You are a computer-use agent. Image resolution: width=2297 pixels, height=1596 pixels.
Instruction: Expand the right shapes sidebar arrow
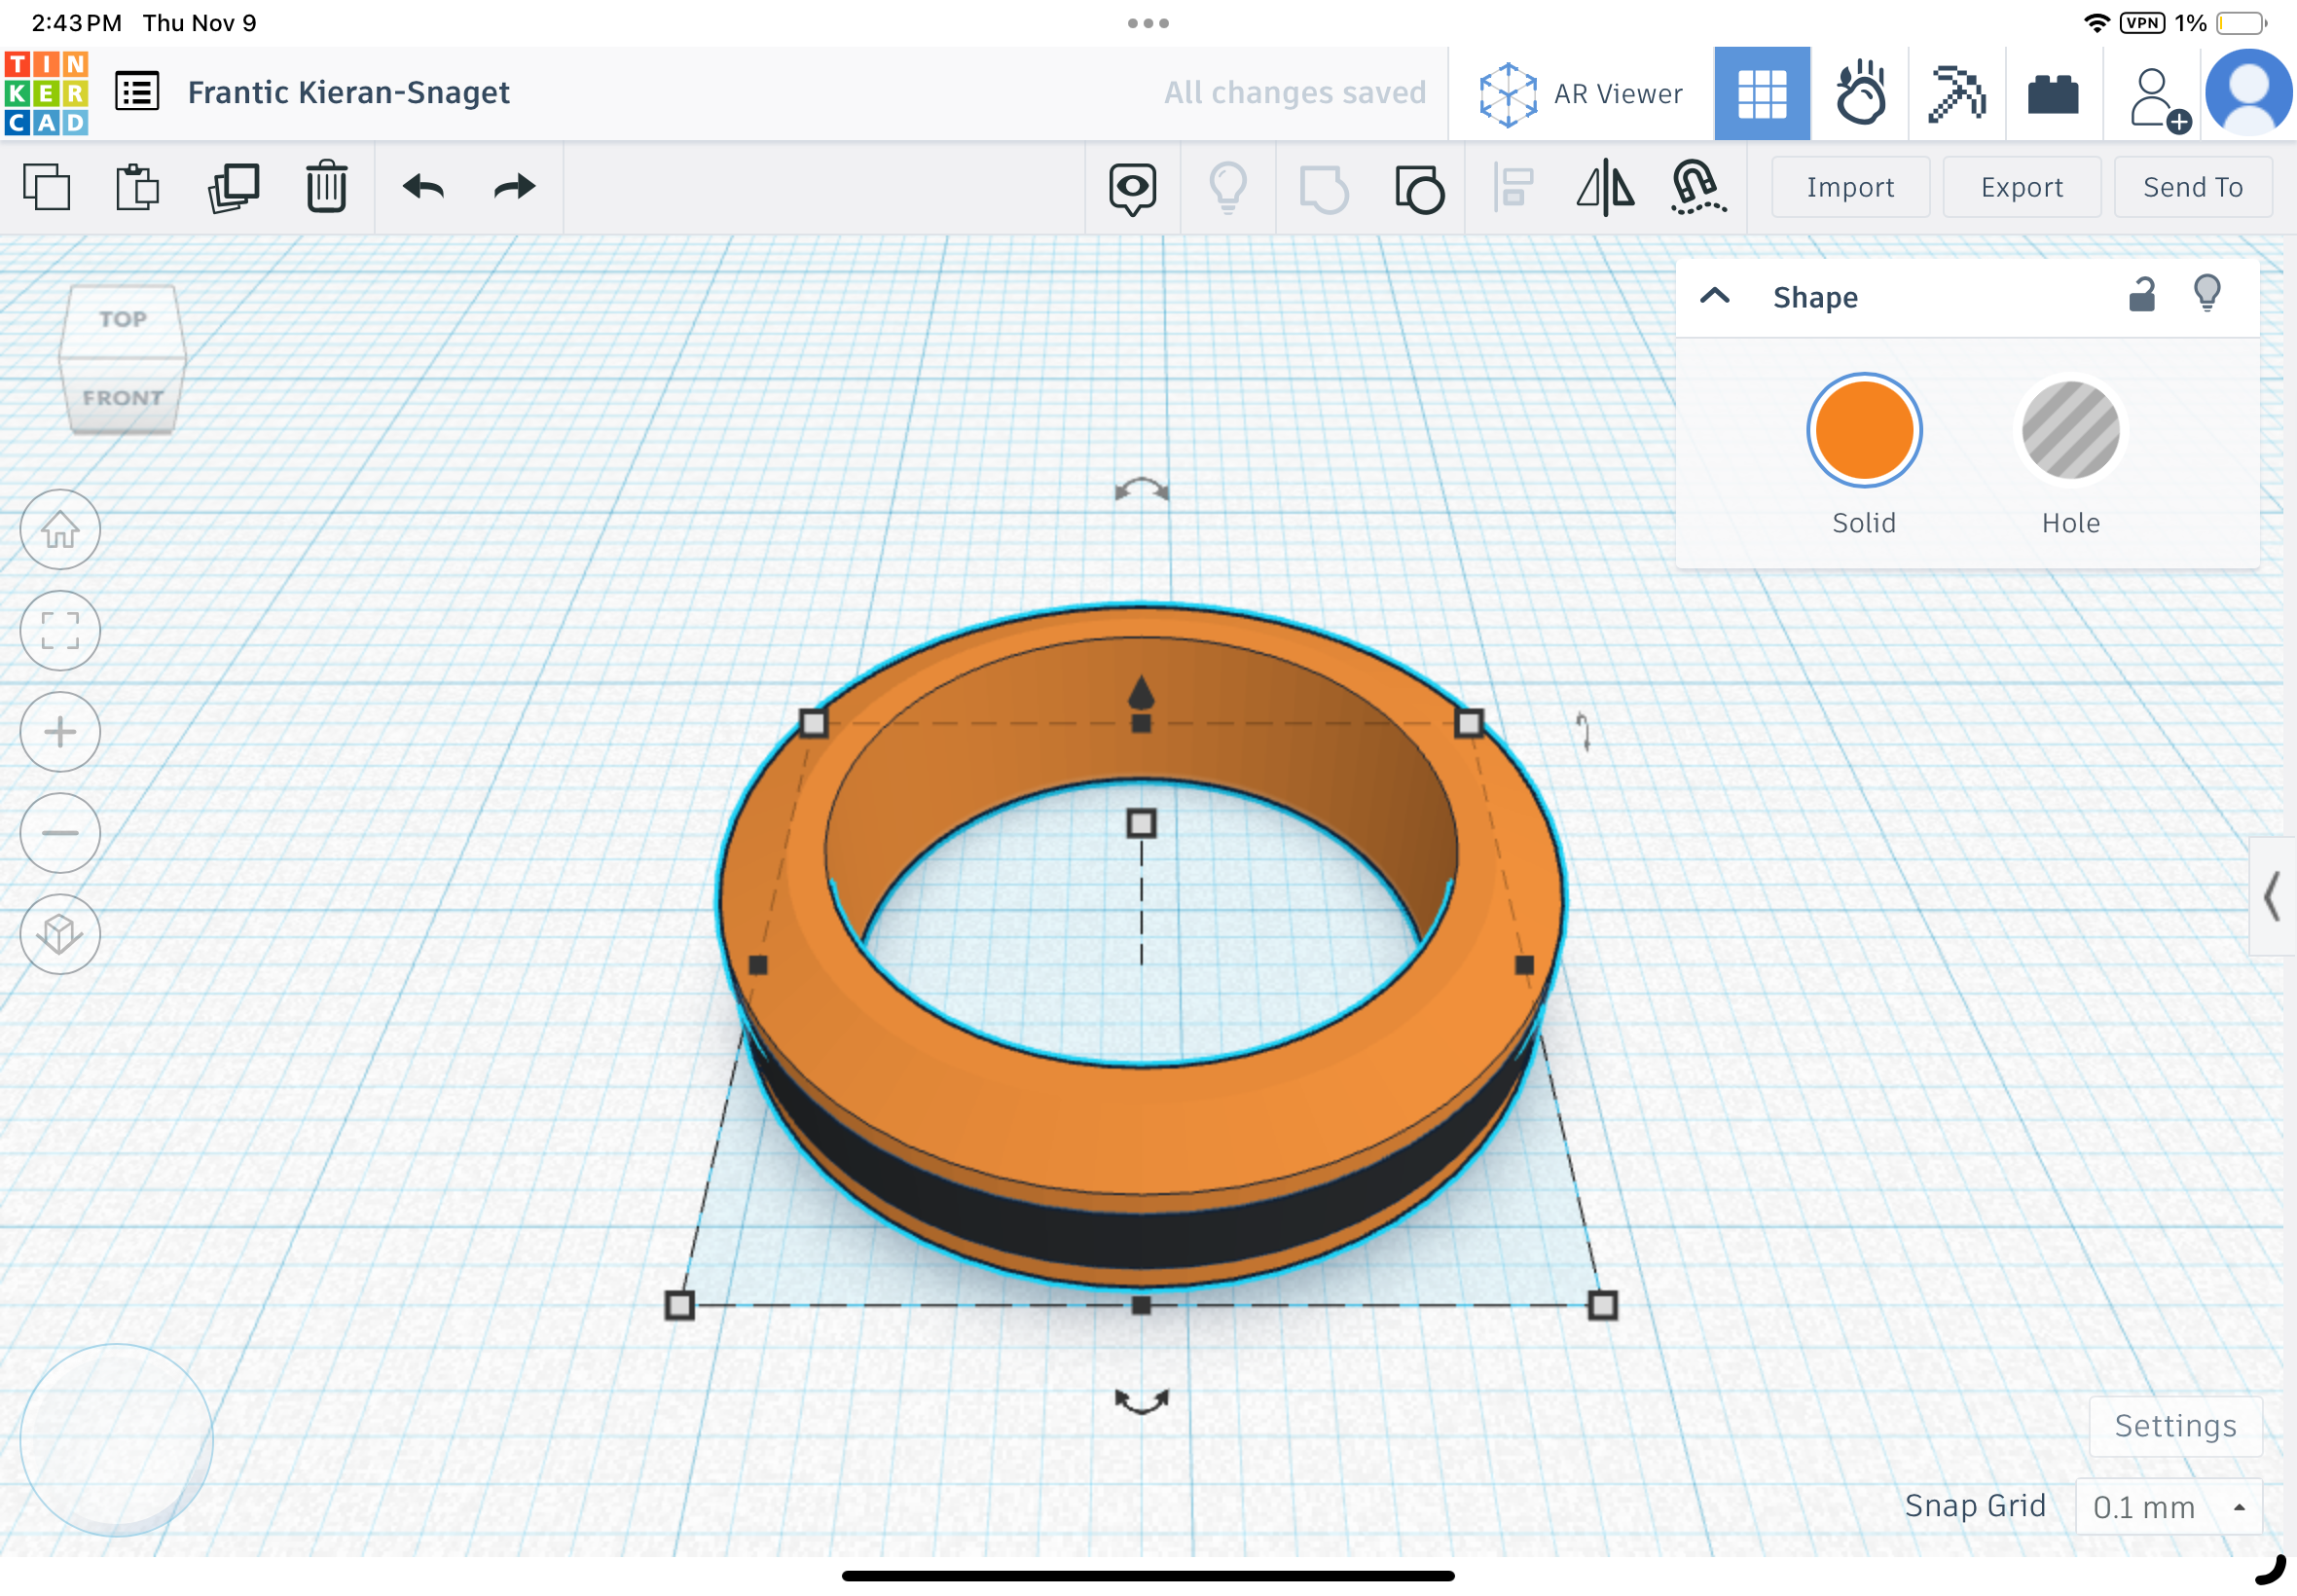click(x=2271, y=895)
